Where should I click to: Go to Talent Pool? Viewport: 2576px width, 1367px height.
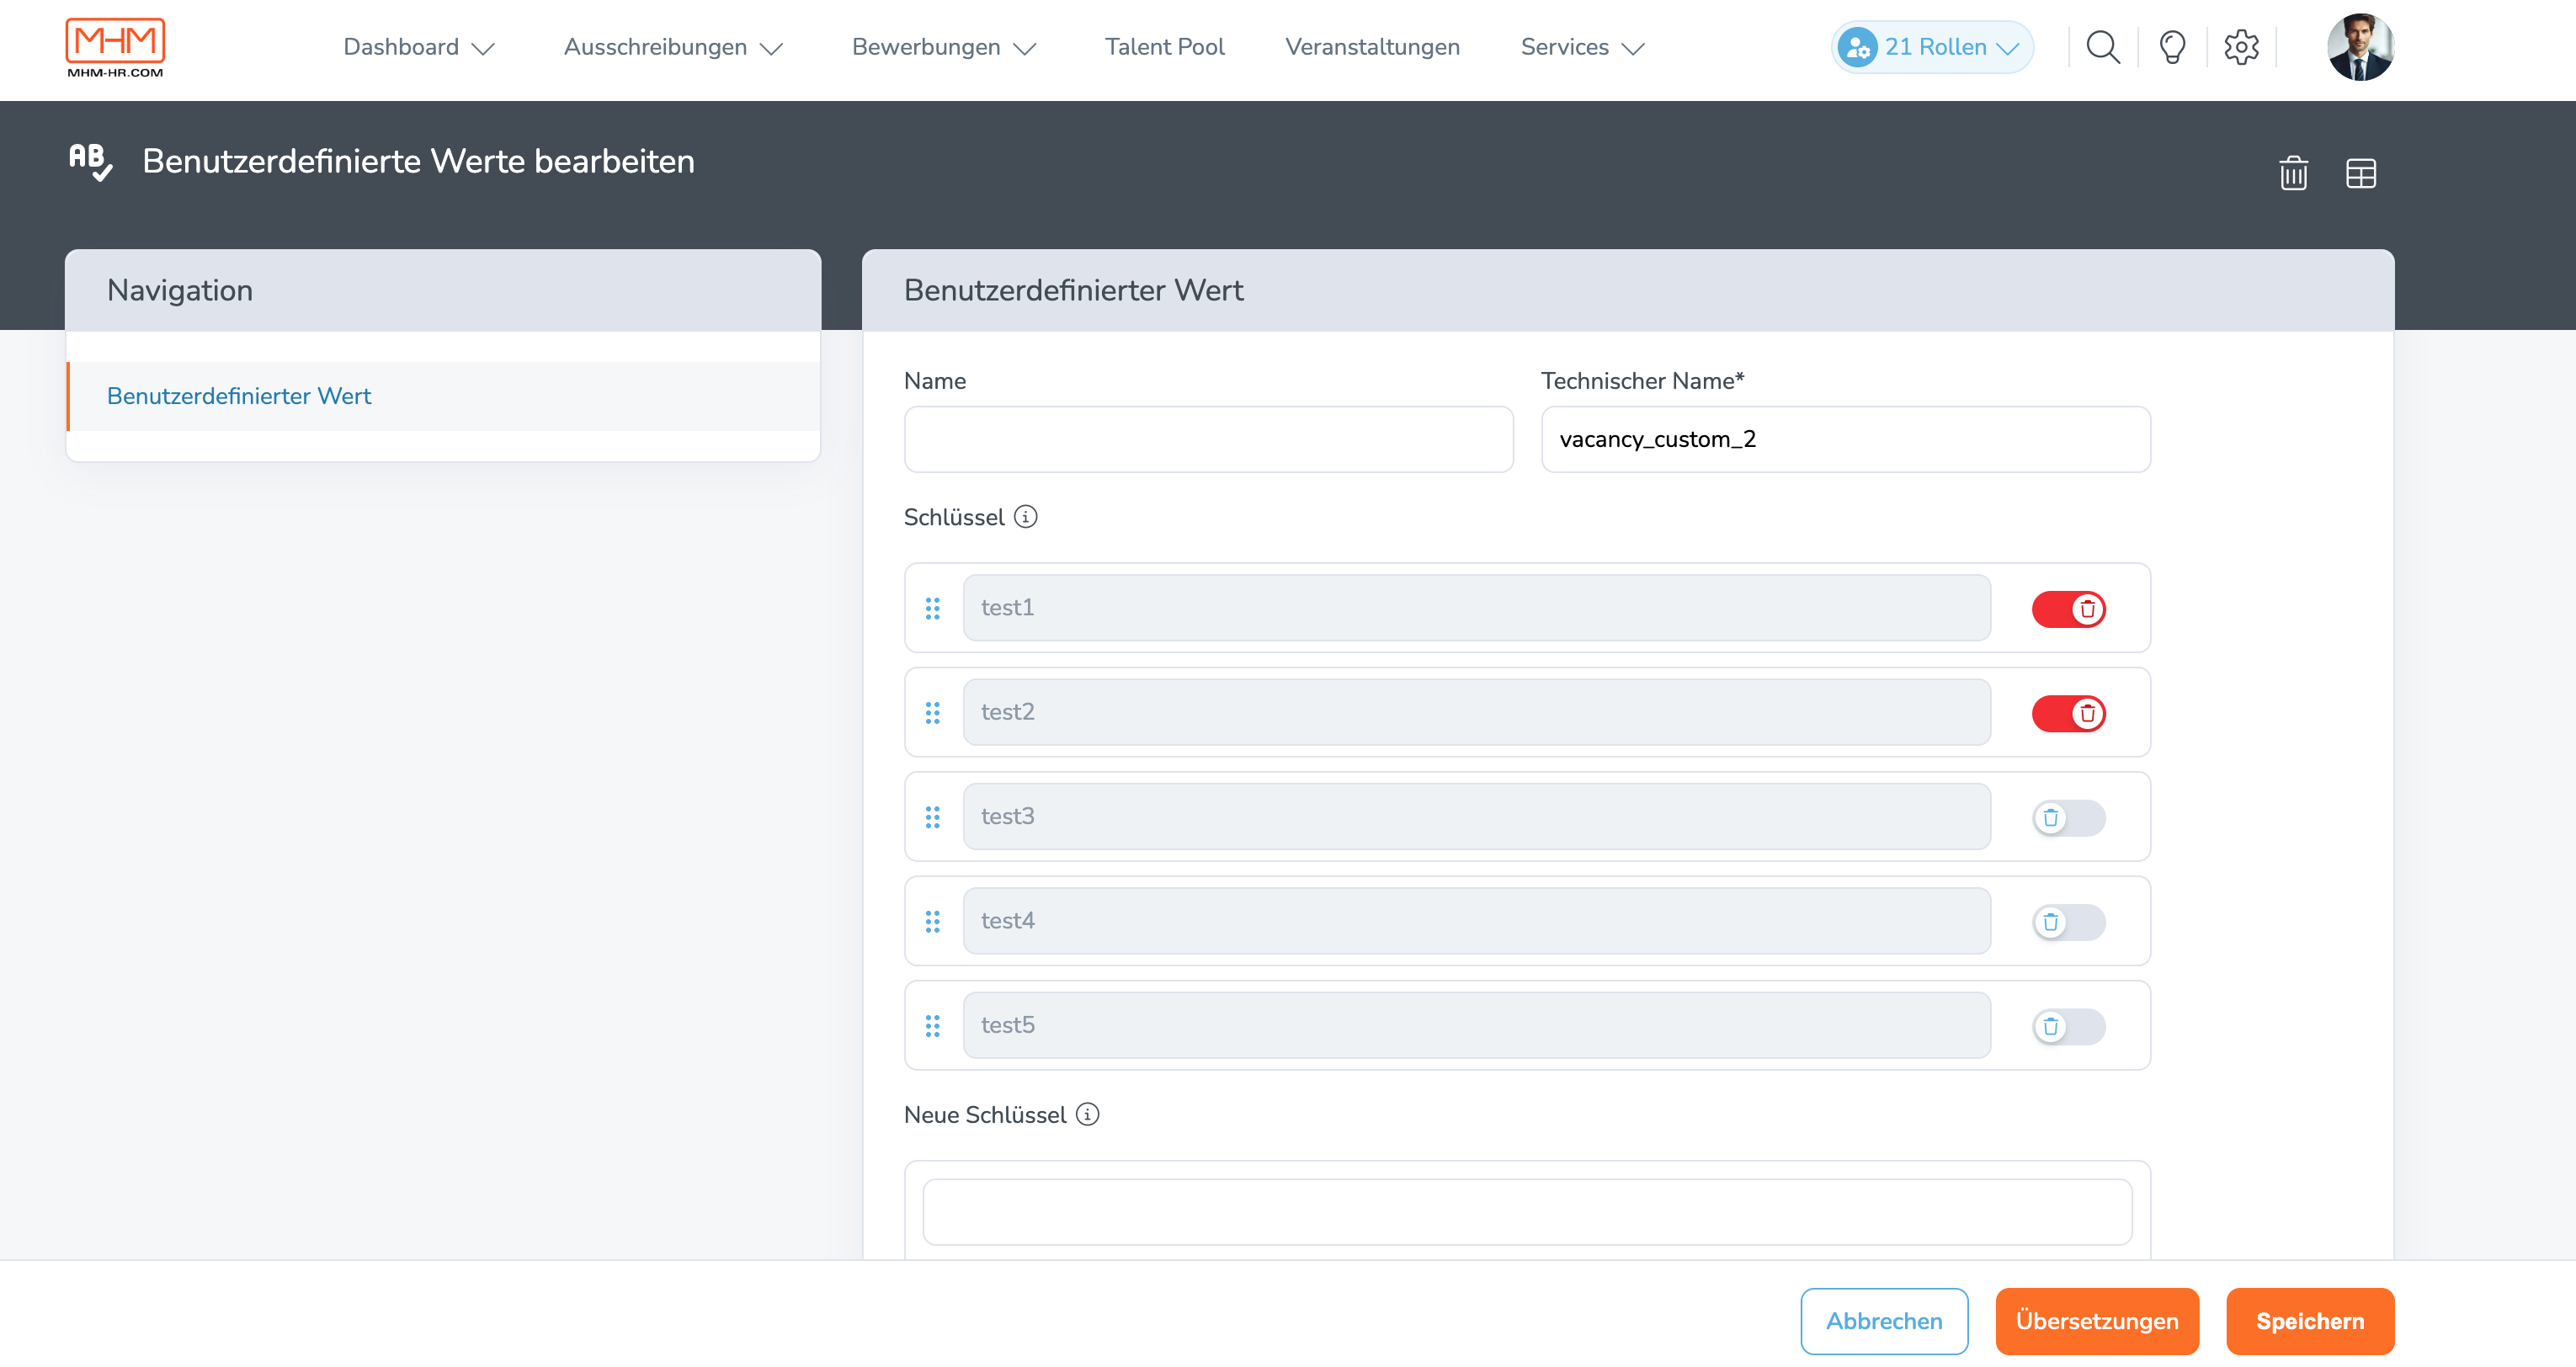pos(1164,47)
